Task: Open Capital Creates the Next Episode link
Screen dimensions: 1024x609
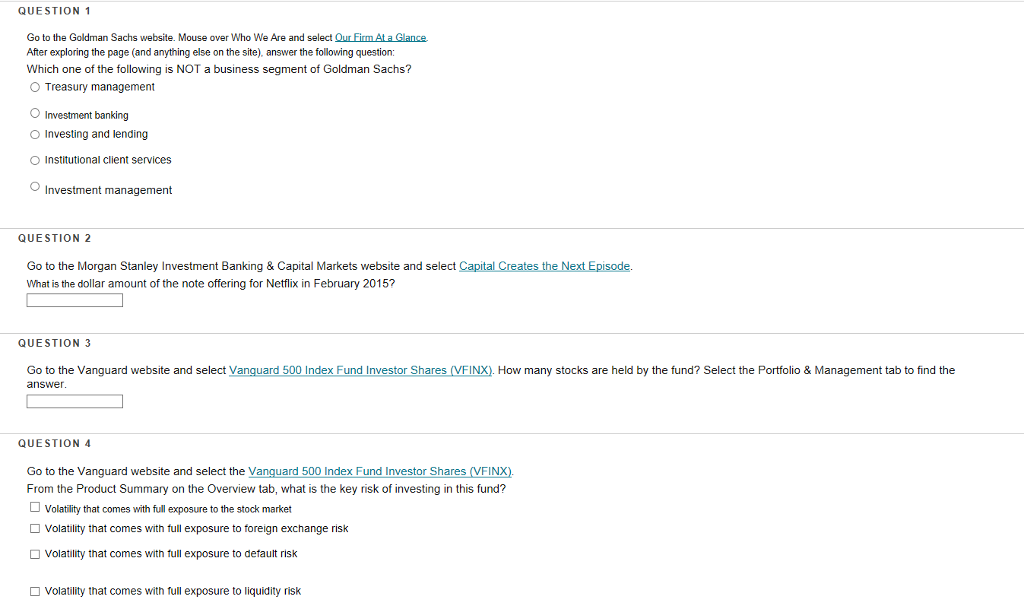Action: (545, 266)
